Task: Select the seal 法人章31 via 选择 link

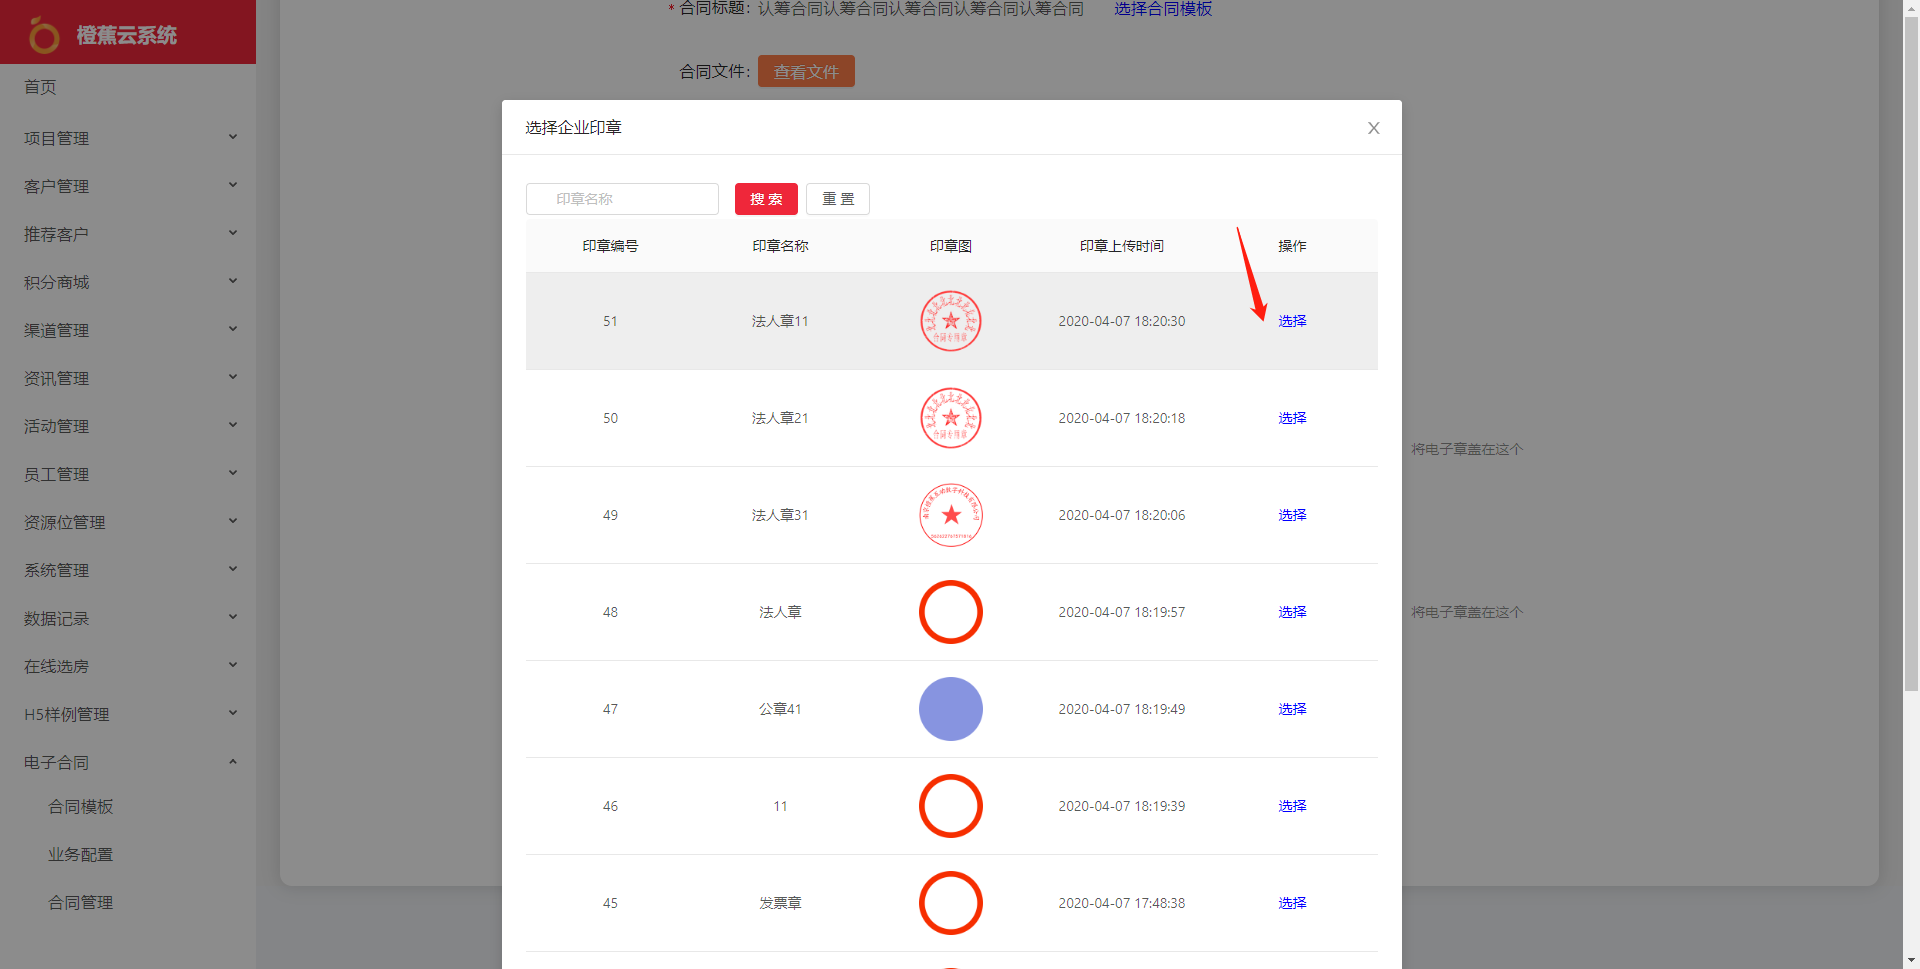Action: point(1292,515)
